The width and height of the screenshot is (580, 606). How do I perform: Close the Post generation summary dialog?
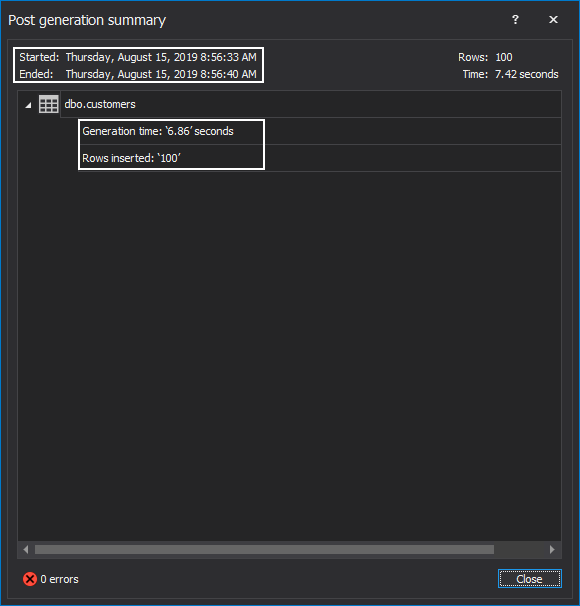553,19
